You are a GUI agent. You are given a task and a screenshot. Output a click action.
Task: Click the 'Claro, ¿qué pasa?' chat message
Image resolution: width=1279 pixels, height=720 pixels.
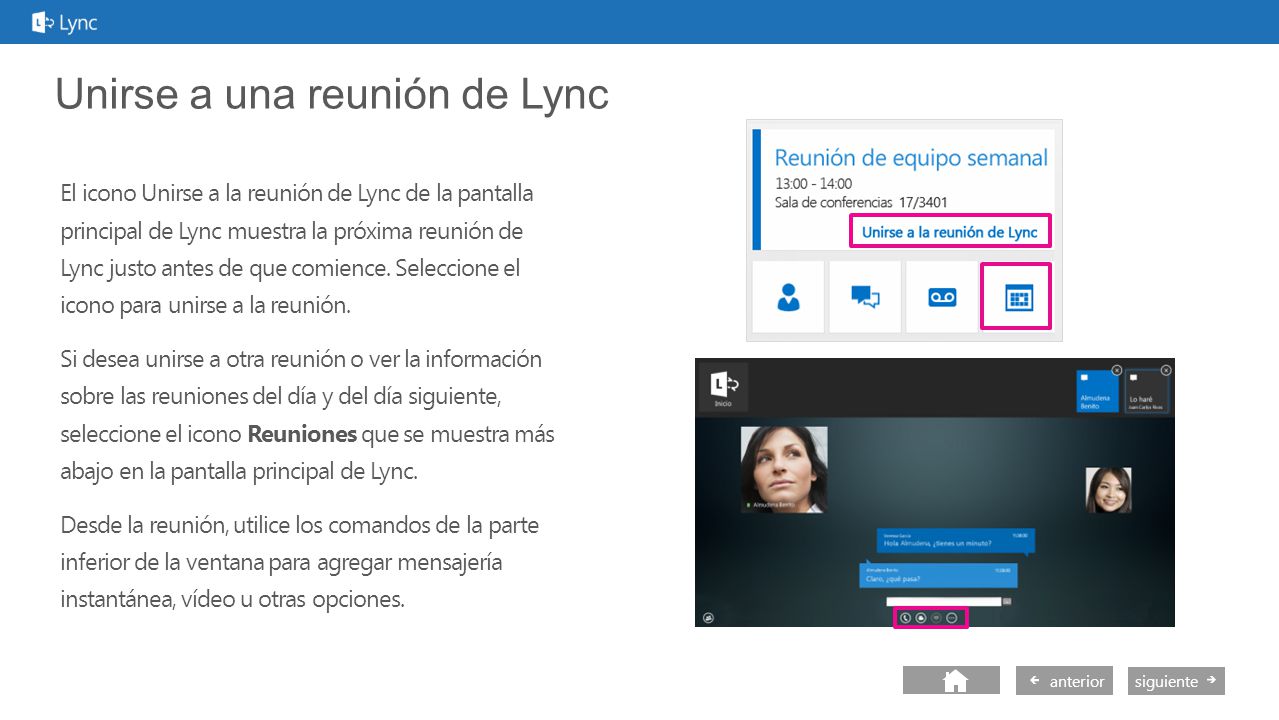coord(938,575)
